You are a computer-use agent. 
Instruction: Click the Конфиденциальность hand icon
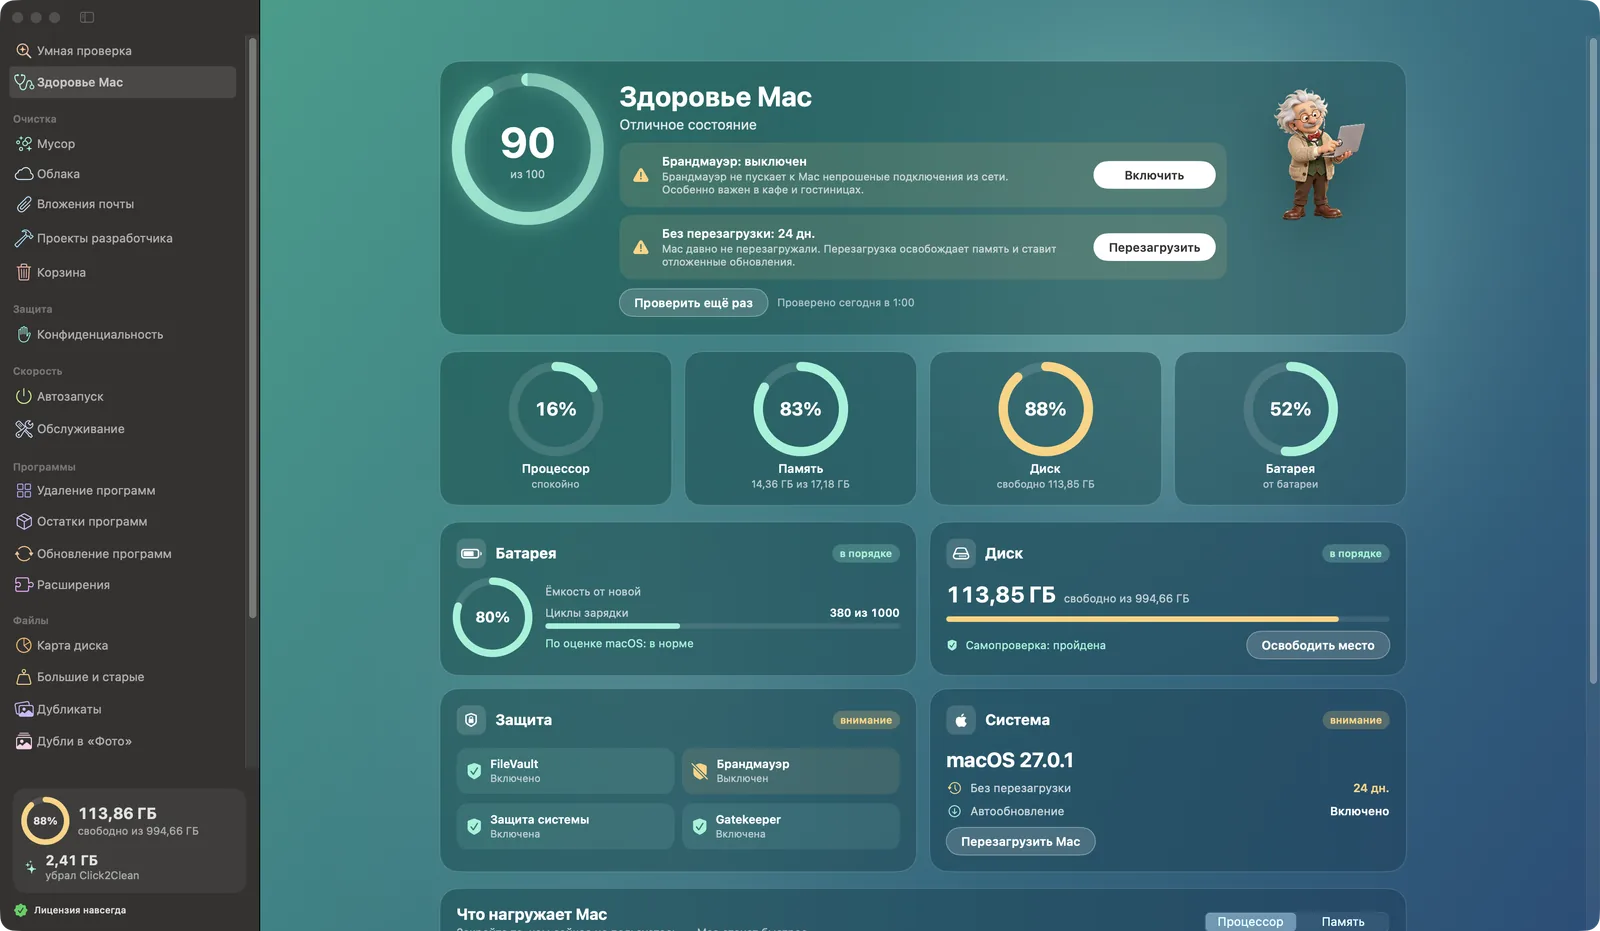24,334
